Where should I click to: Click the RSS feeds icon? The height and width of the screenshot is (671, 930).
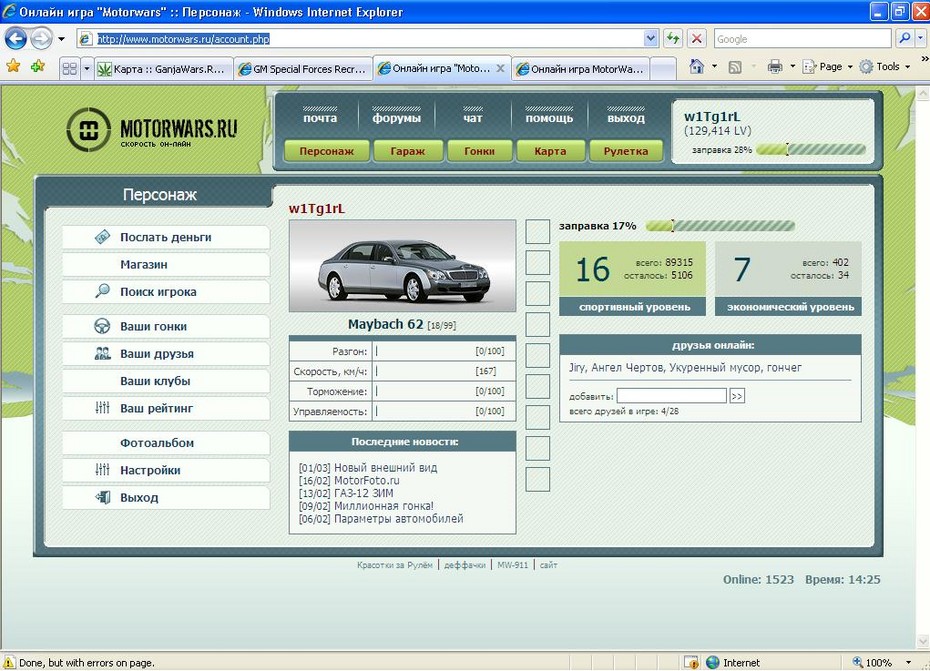coord(735,67)
